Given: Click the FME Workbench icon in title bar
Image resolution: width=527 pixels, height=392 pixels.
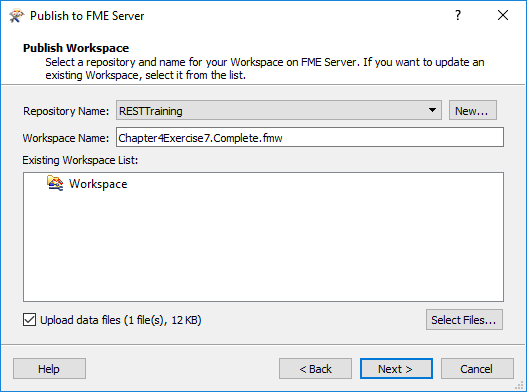Looking at the screenshot, I should pos(16,16).
